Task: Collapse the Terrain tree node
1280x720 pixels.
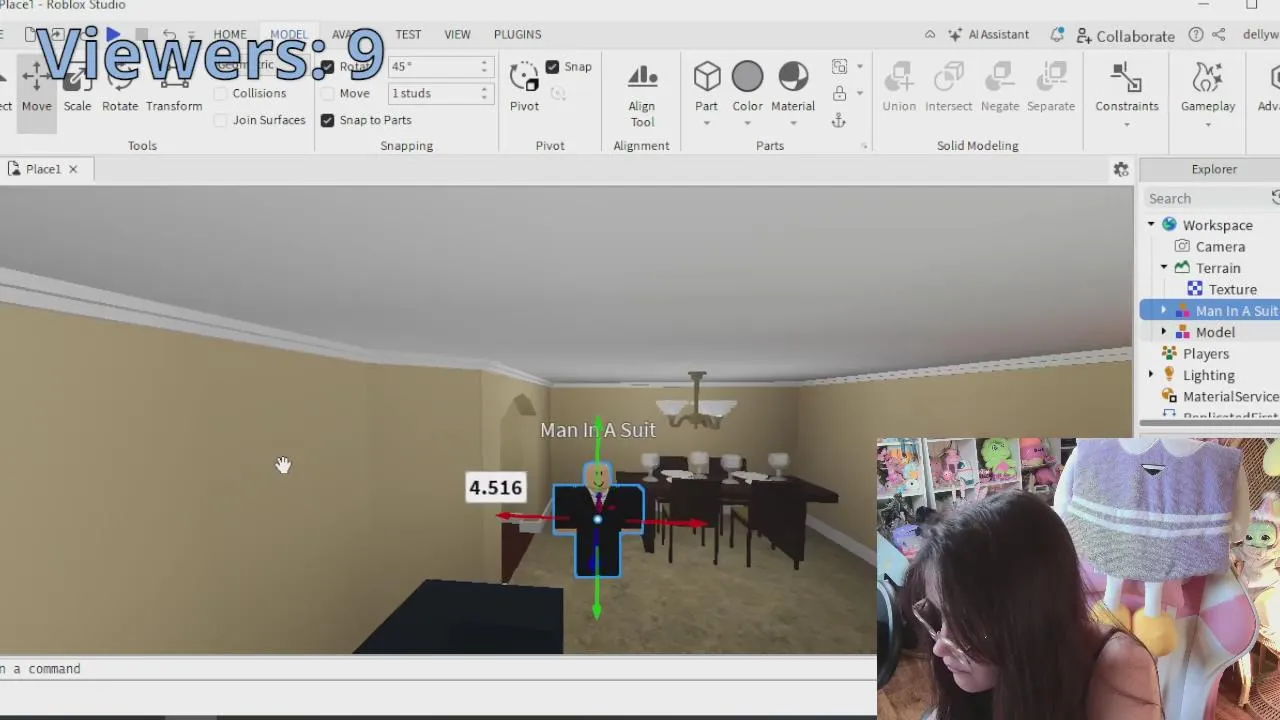Action: pyautogui.click(x=1164, y=268)
